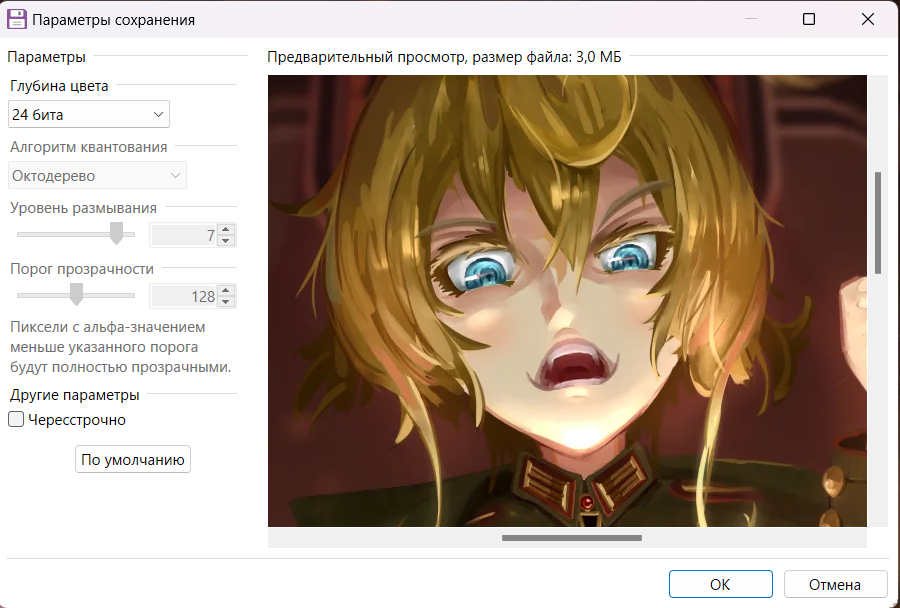This screenshot has width=900, height=608.
Task: Click the preview header showing file size 3,0 МБ
Action: (x=444, y=57)
